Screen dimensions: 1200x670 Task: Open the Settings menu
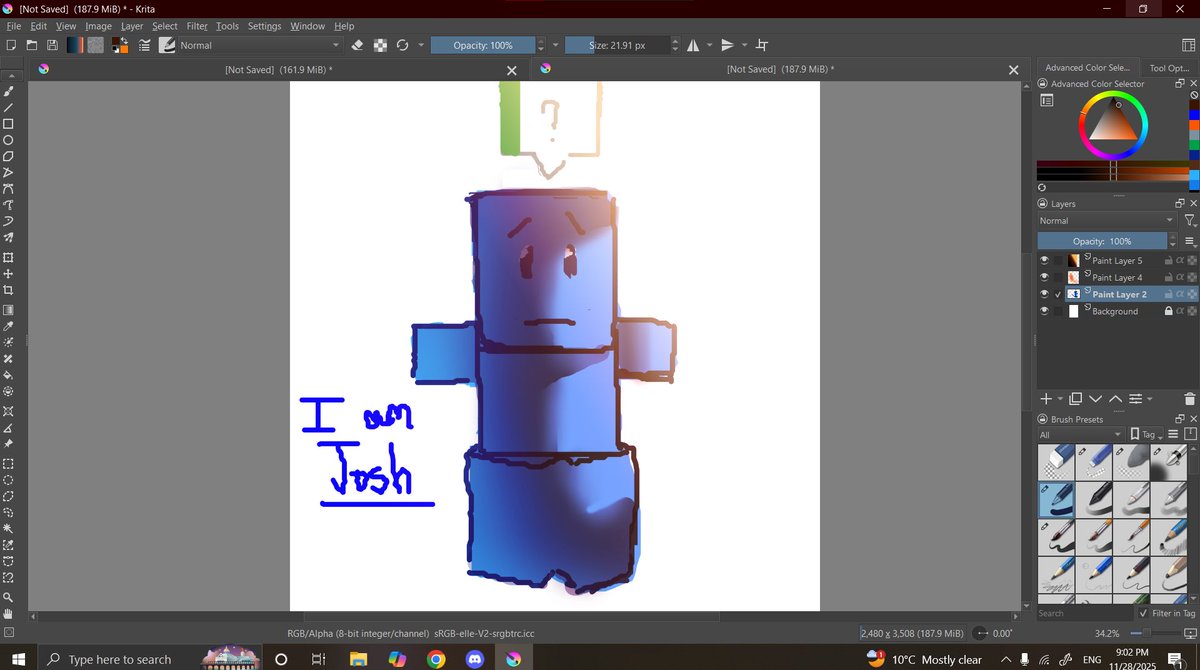[265, 26]
